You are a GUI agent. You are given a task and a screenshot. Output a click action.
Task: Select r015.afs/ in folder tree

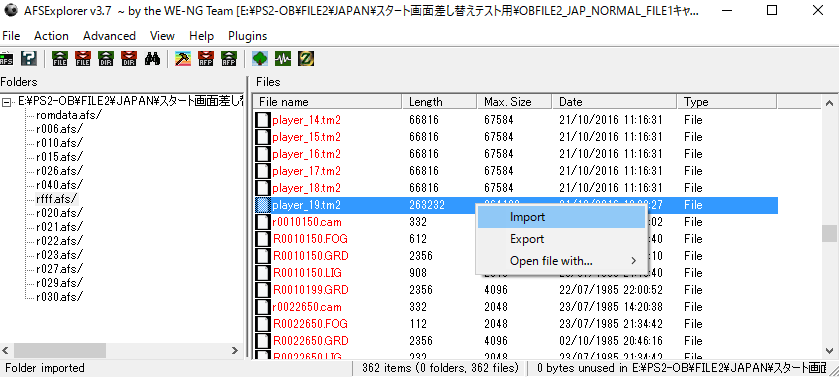tap(59, 157)
